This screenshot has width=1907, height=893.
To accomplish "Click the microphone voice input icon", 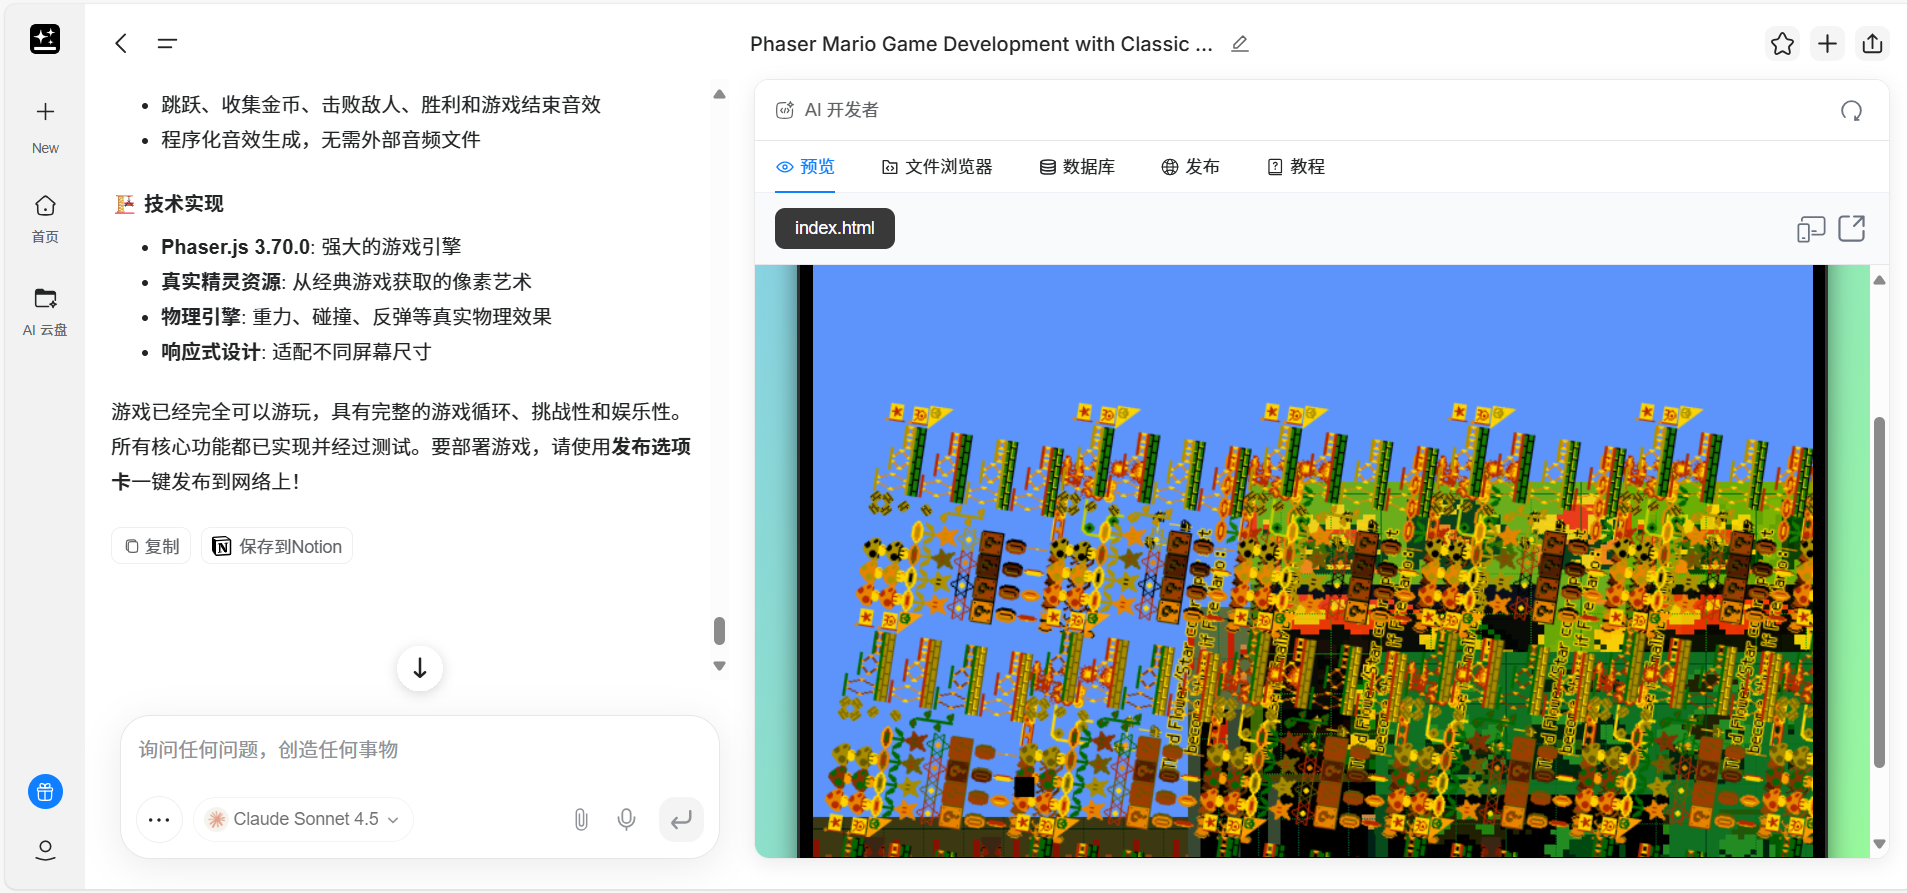I will 626,820.
